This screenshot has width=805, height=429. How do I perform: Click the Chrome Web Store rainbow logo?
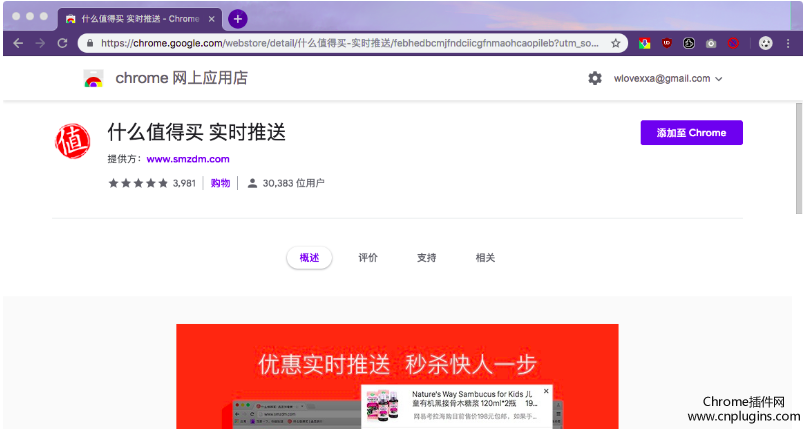point(93,79)
